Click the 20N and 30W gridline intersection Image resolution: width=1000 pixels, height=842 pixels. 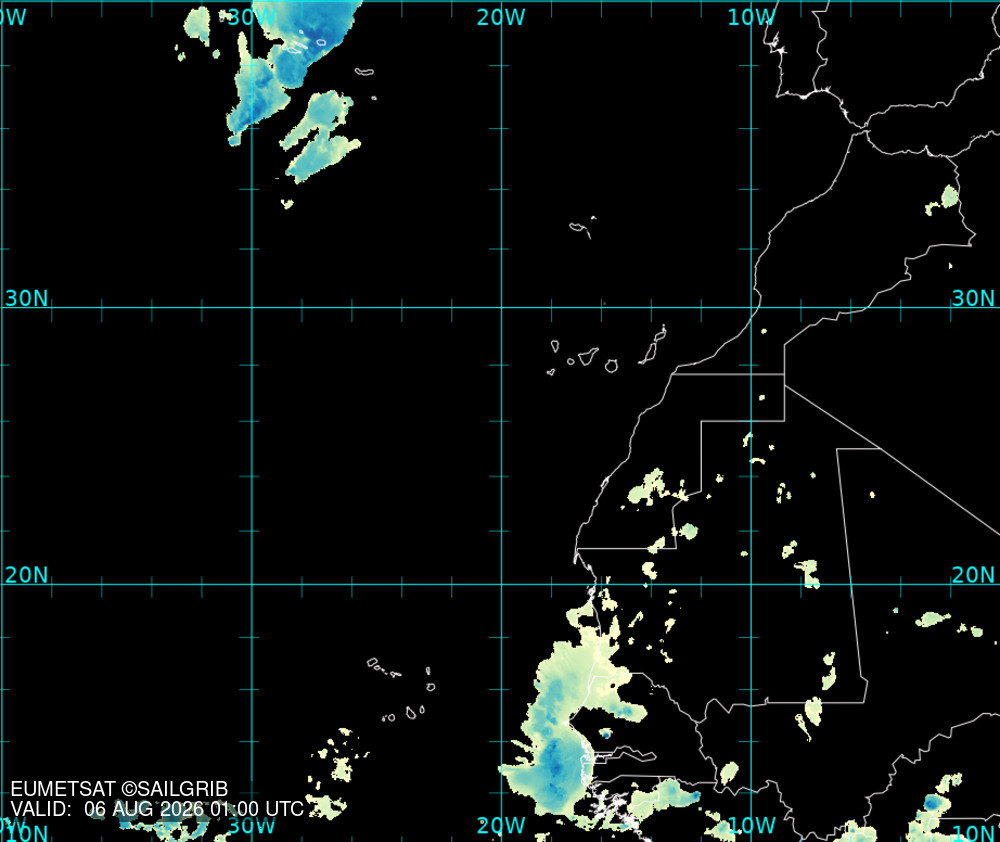pyautogui.click(x=252, y=584)
